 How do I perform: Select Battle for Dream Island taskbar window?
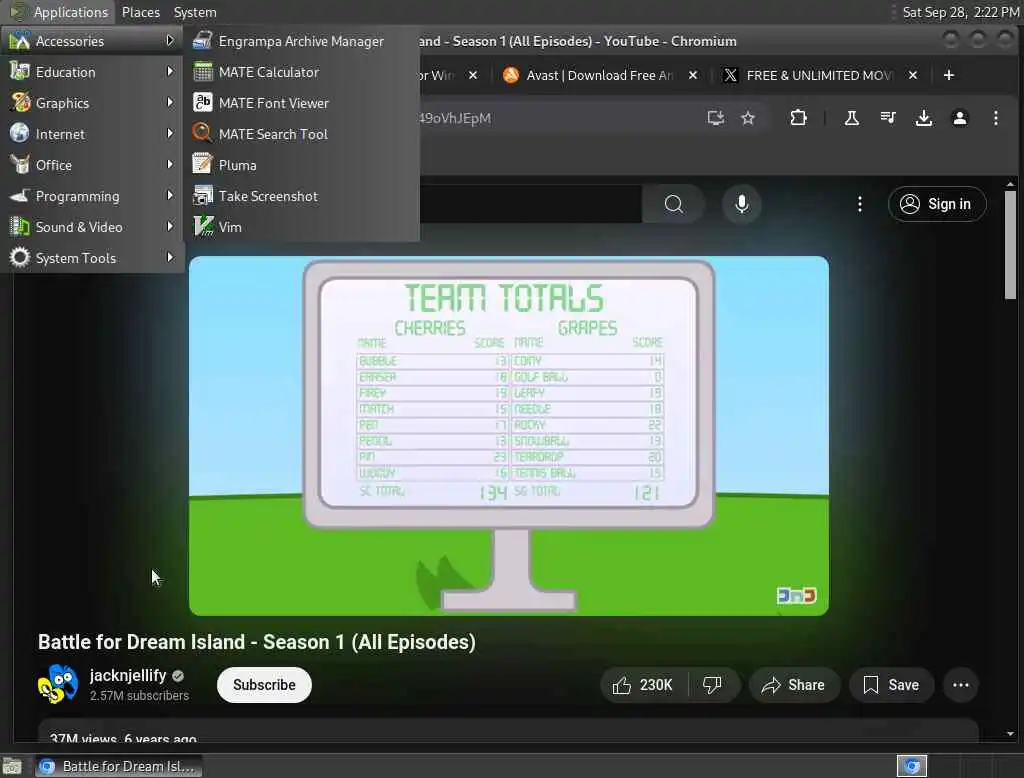click(x=118, y=766)
